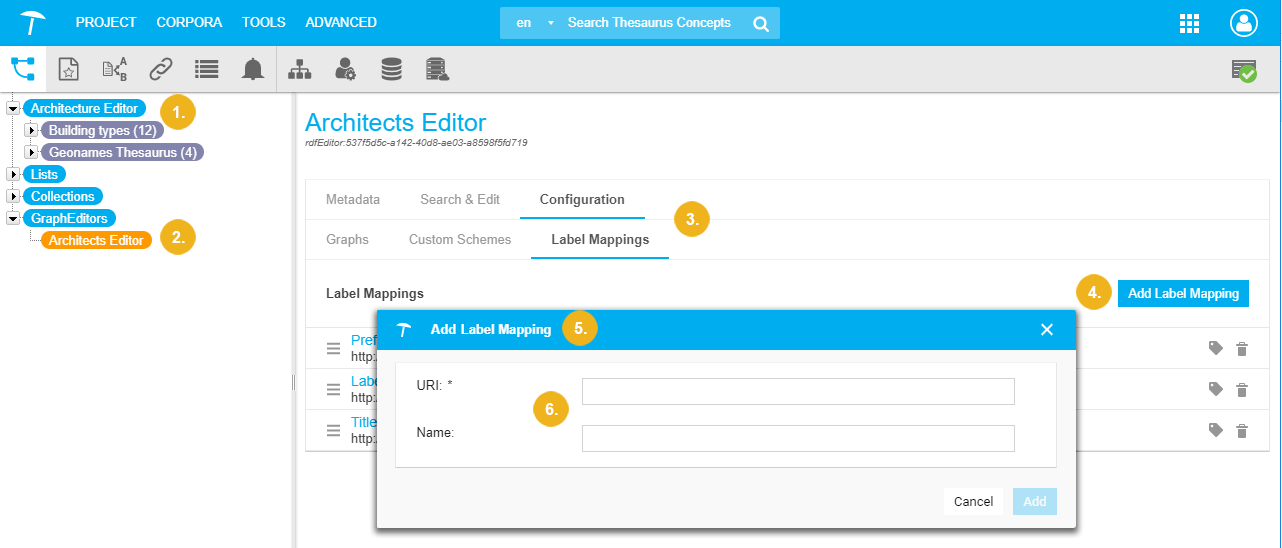1282x548 pixels.
Task: Click the starred document toolbar icon
Action: [68, 69]
